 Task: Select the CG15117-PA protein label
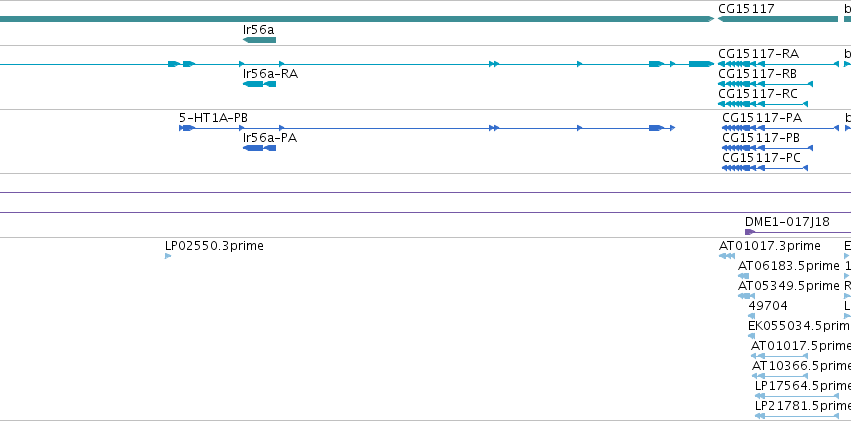coord(762,118)
